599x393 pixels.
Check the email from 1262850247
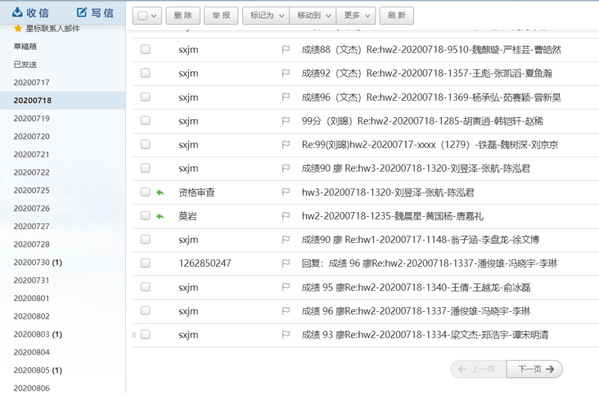[145, 263]
